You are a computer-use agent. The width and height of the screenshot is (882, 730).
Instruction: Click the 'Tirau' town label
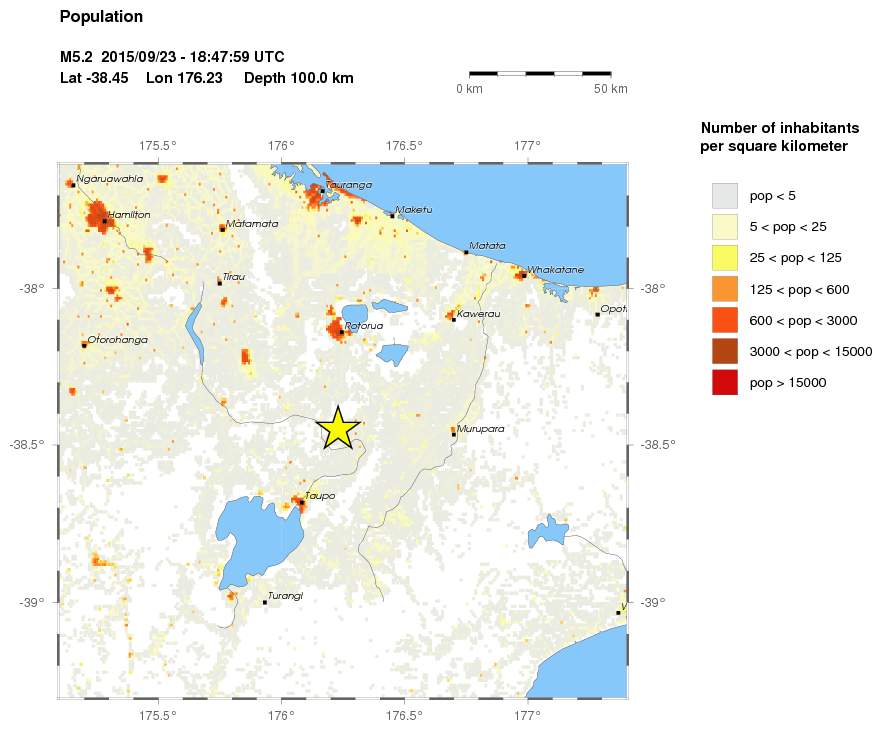click(234, 277)
